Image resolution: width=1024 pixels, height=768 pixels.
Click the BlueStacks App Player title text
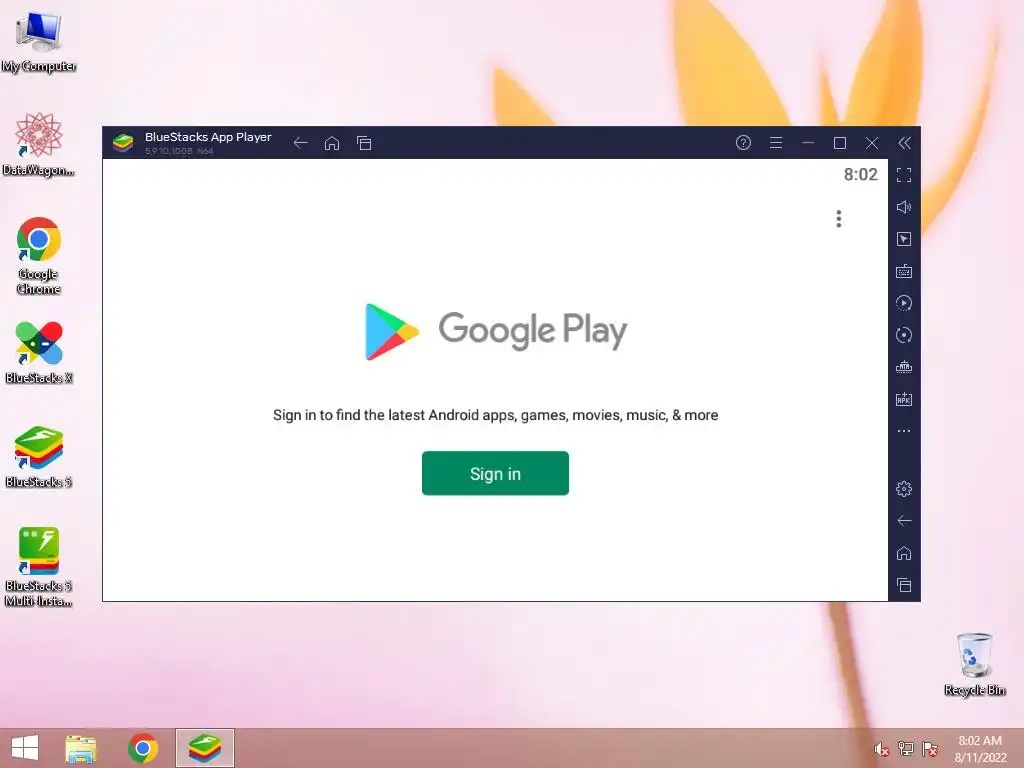(x=208, y=137)
